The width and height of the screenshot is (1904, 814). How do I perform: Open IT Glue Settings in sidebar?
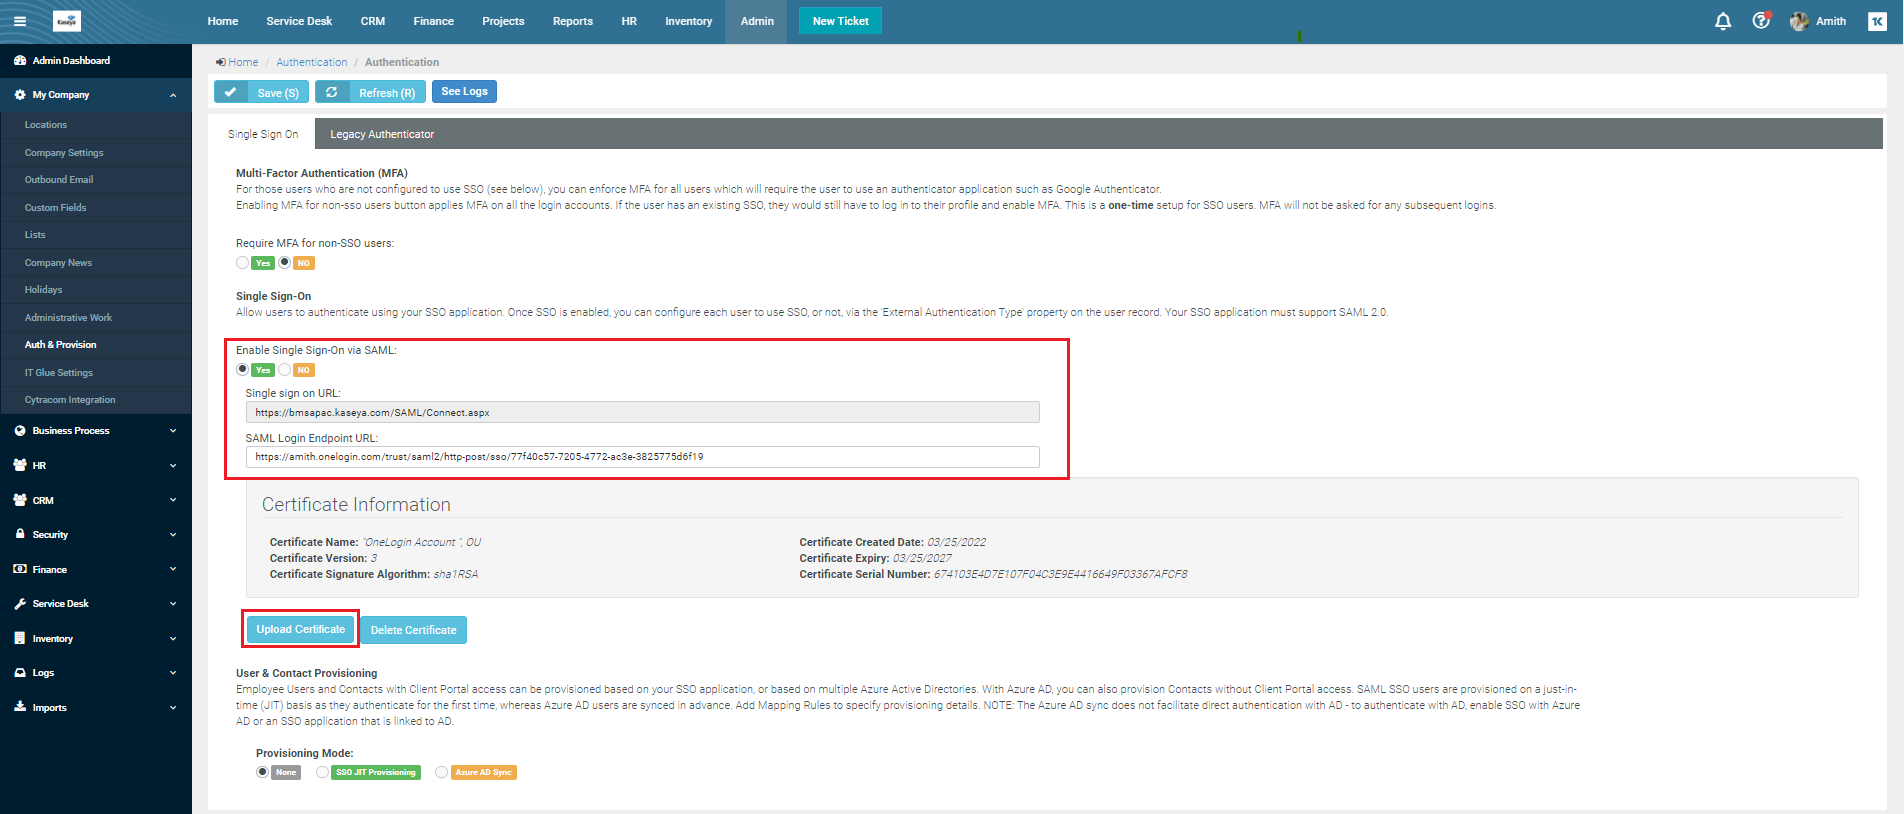tap(59, 373)
